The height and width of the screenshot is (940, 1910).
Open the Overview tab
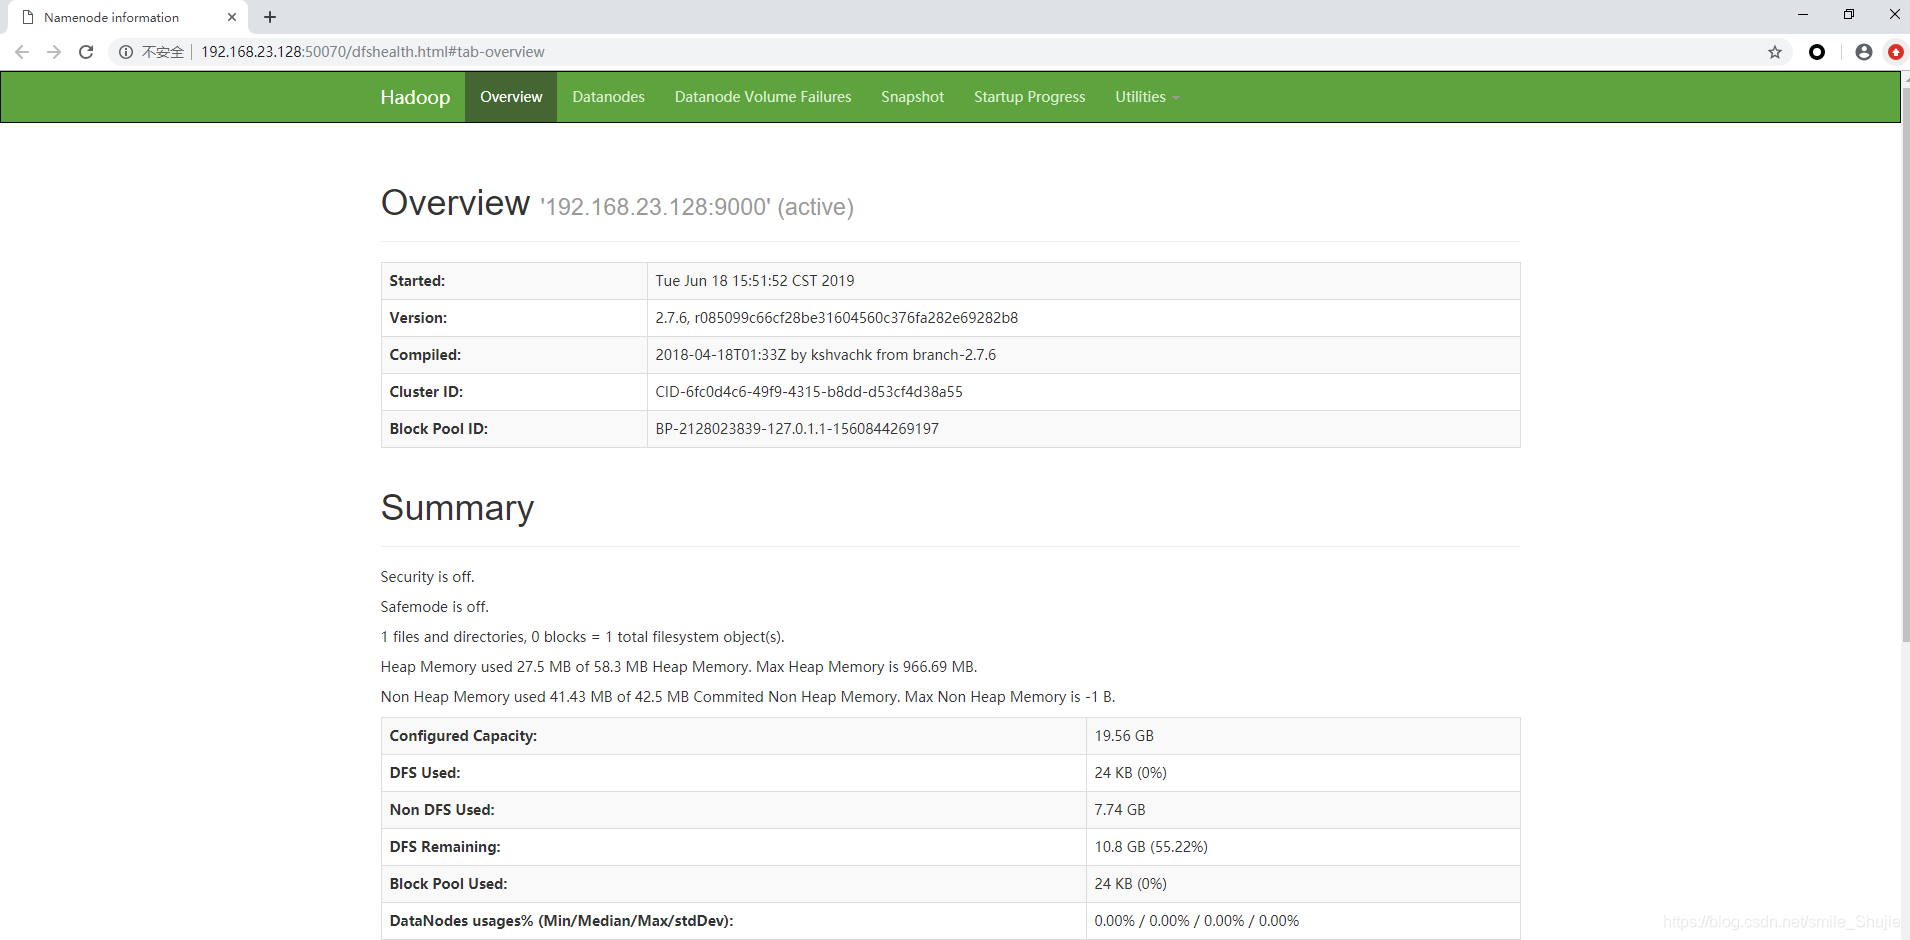coord(511,97)
